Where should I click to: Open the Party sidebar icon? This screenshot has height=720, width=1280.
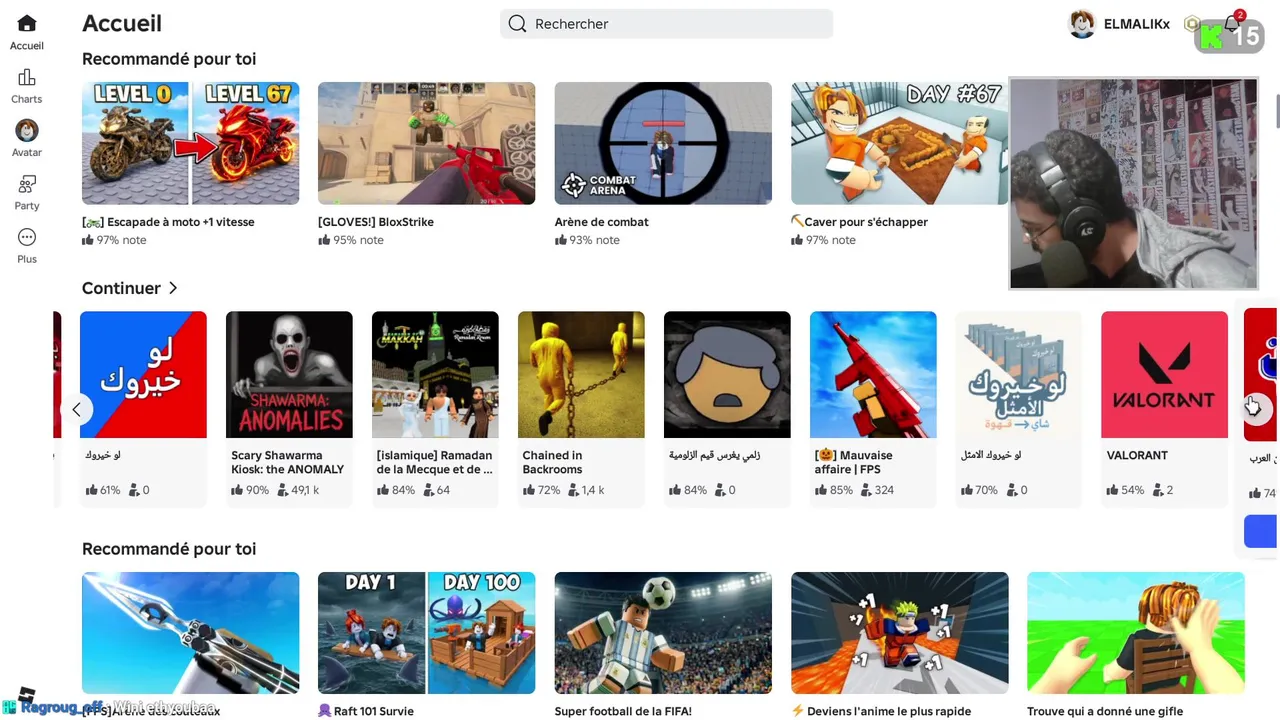click(x=27, y=184)
